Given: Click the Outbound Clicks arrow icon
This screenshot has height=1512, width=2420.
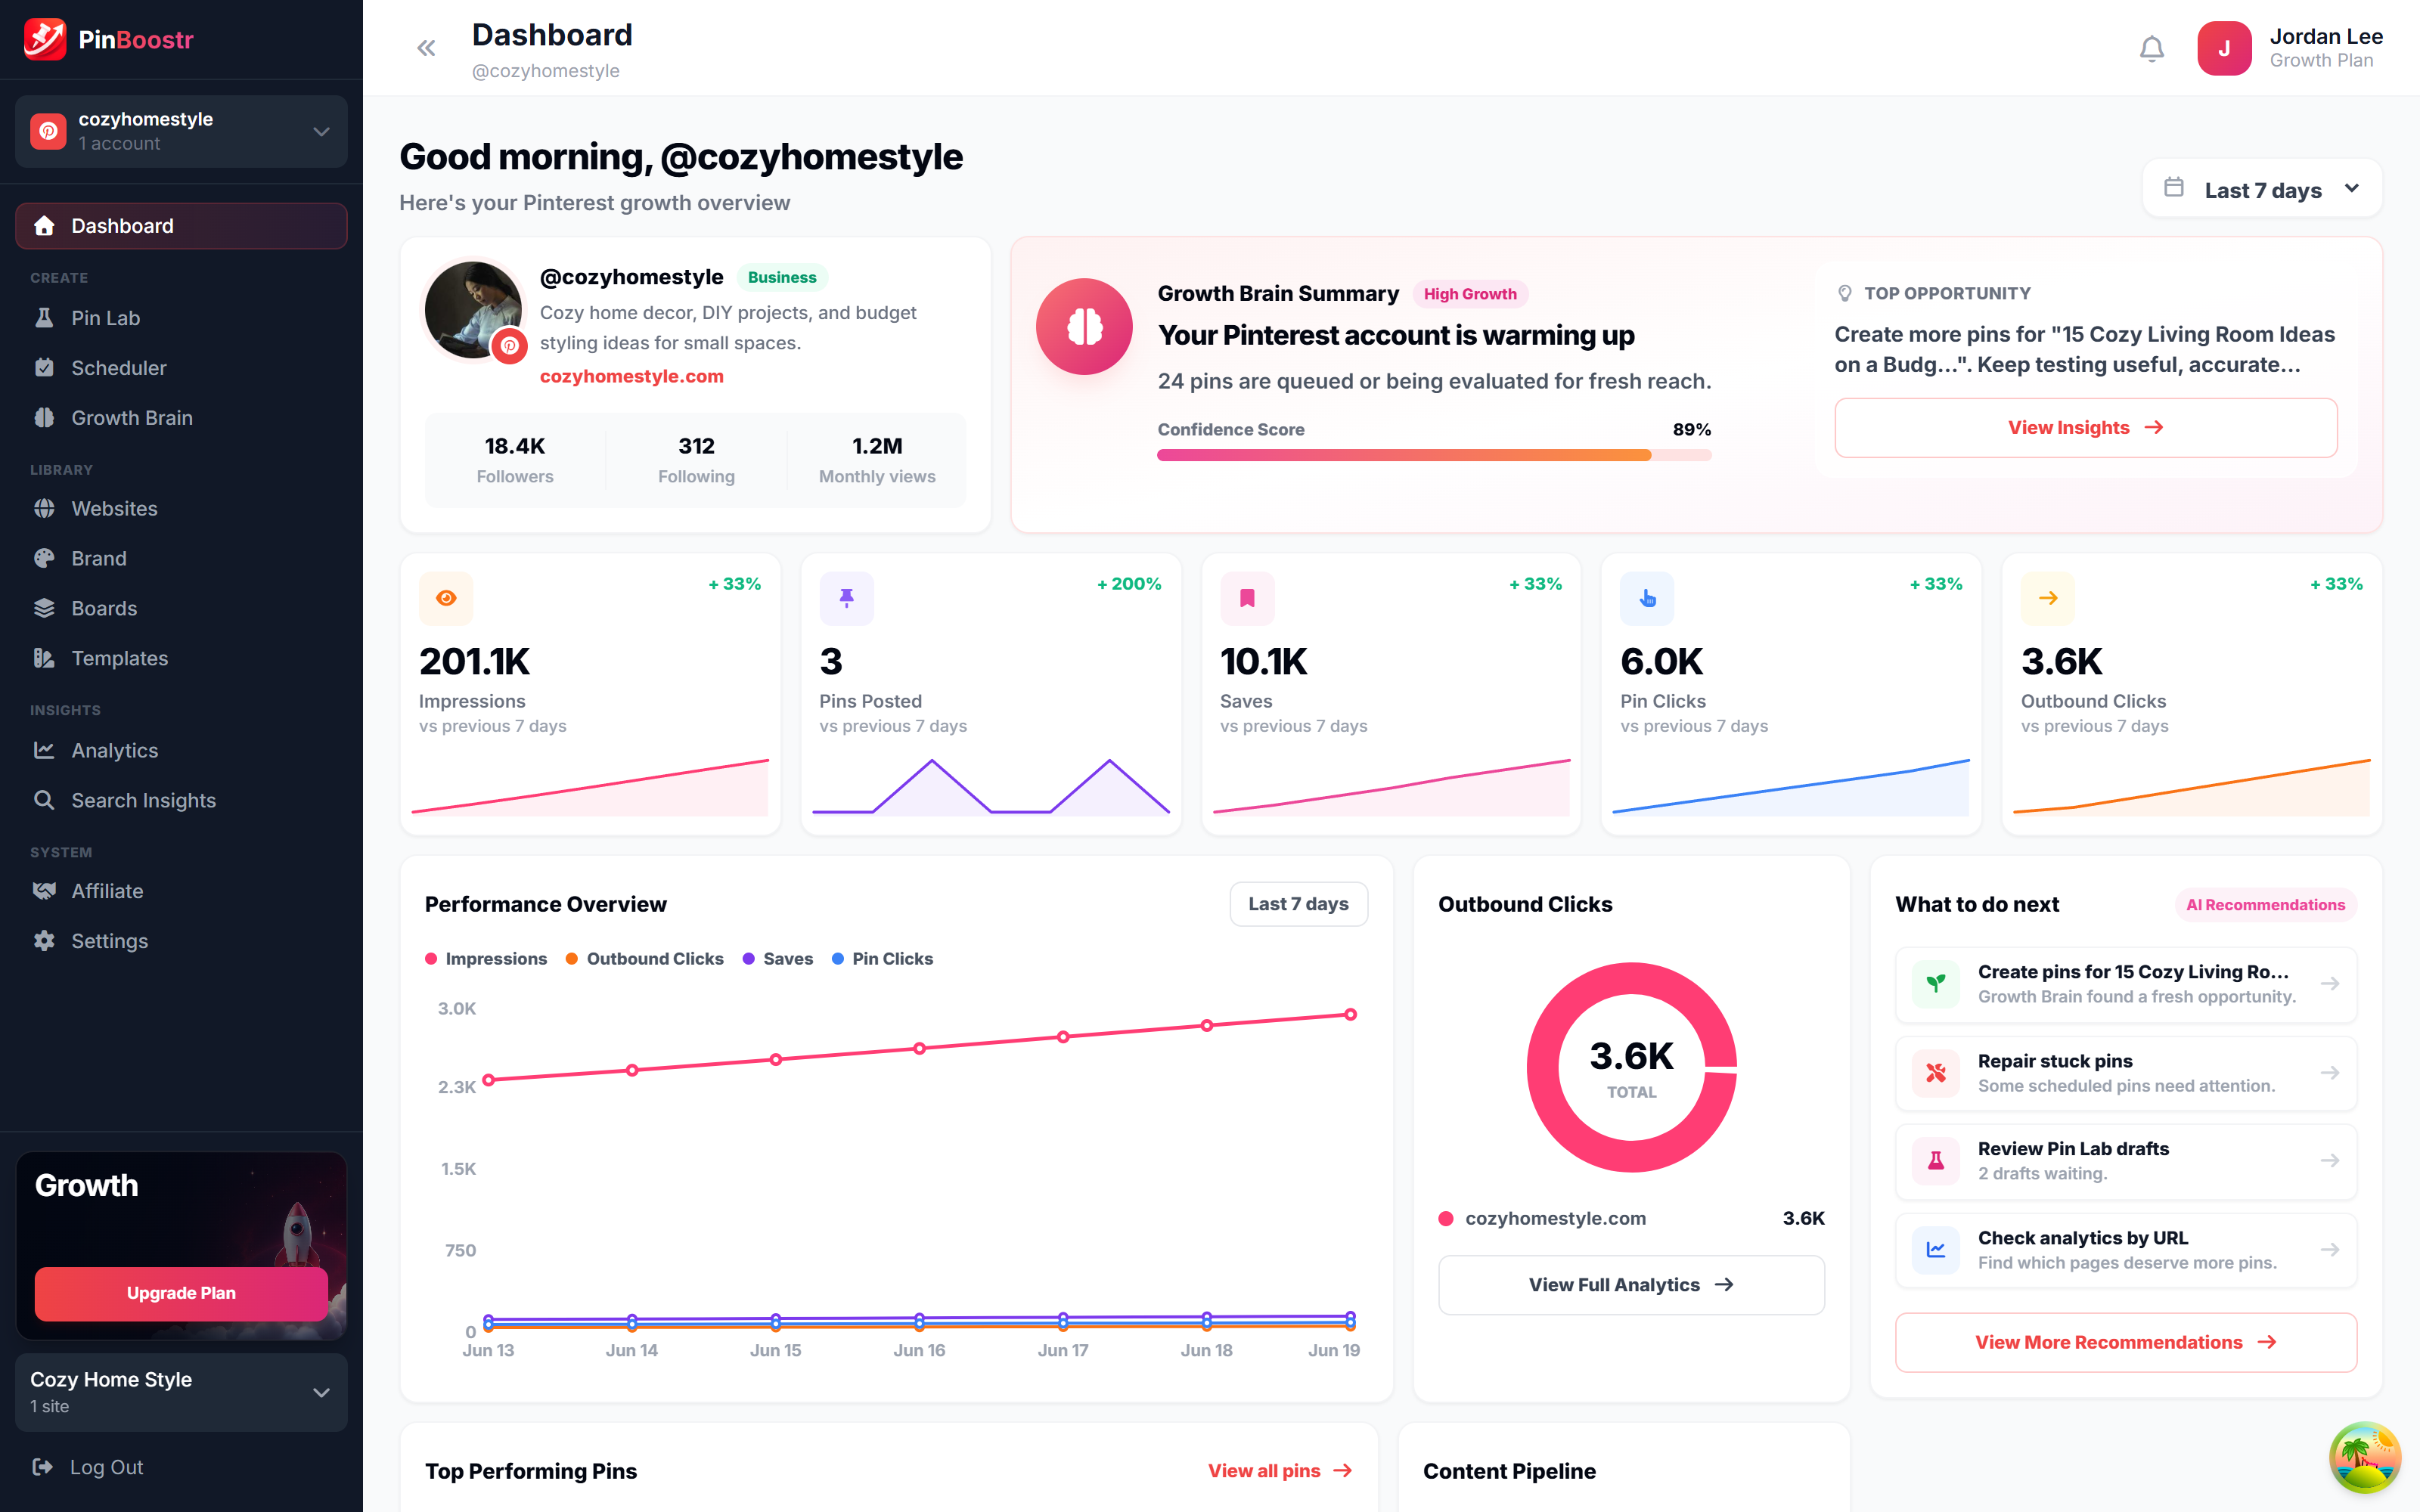Looking at the screenshot, I should pos(2048,598).
